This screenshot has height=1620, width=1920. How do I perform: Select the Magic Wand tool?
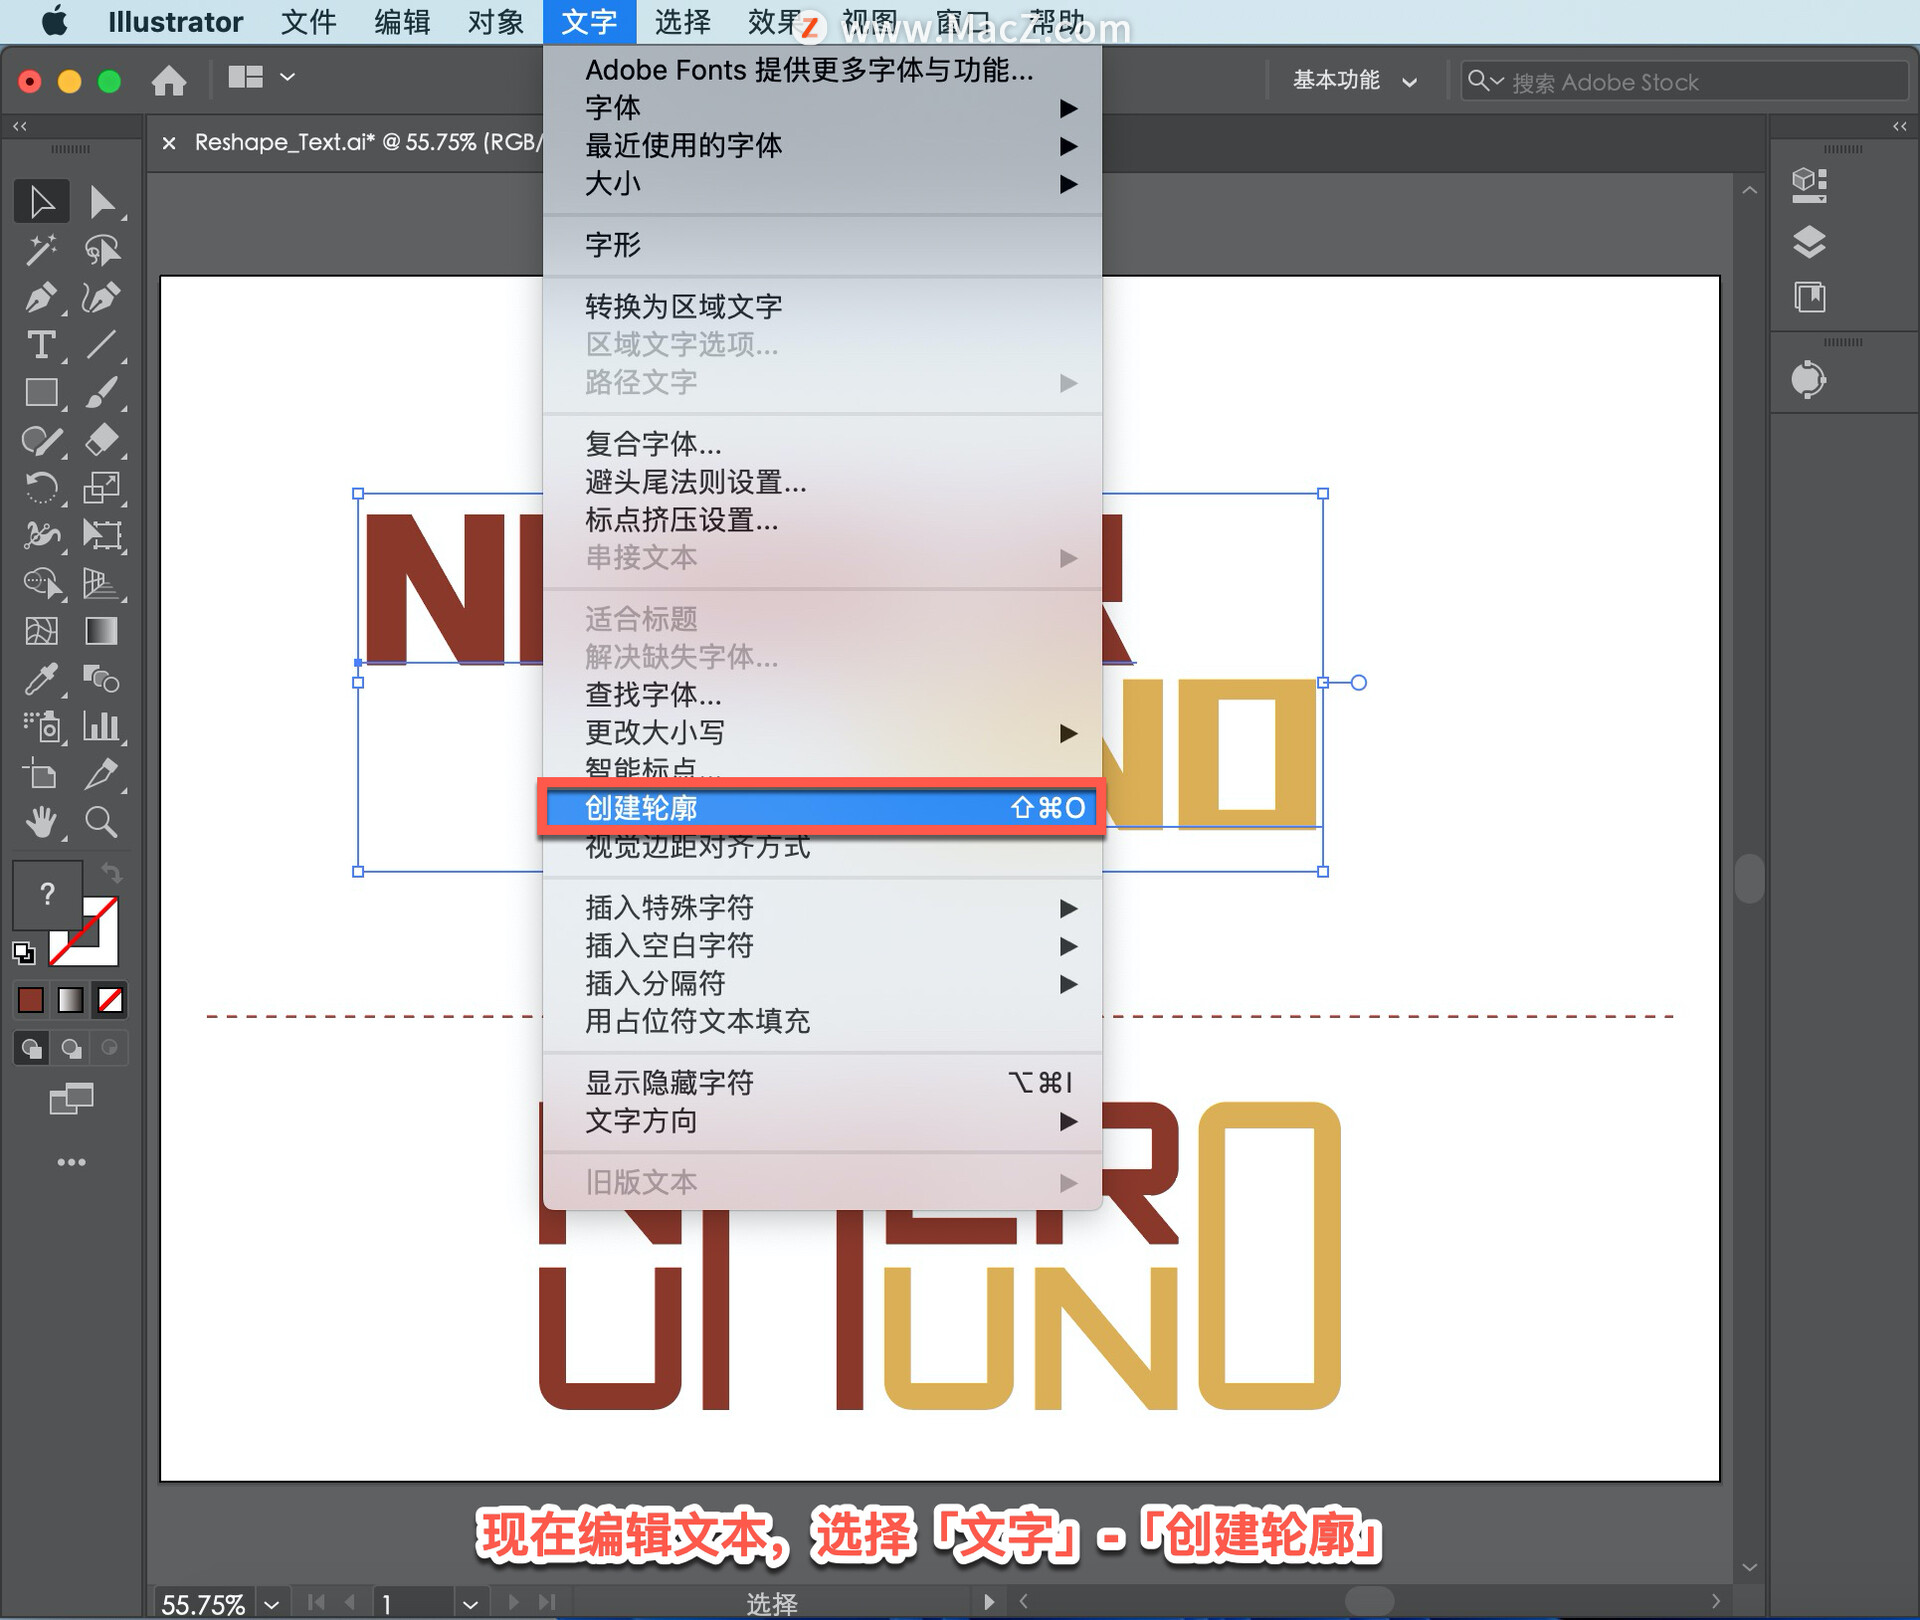click(x=40, y=249)
